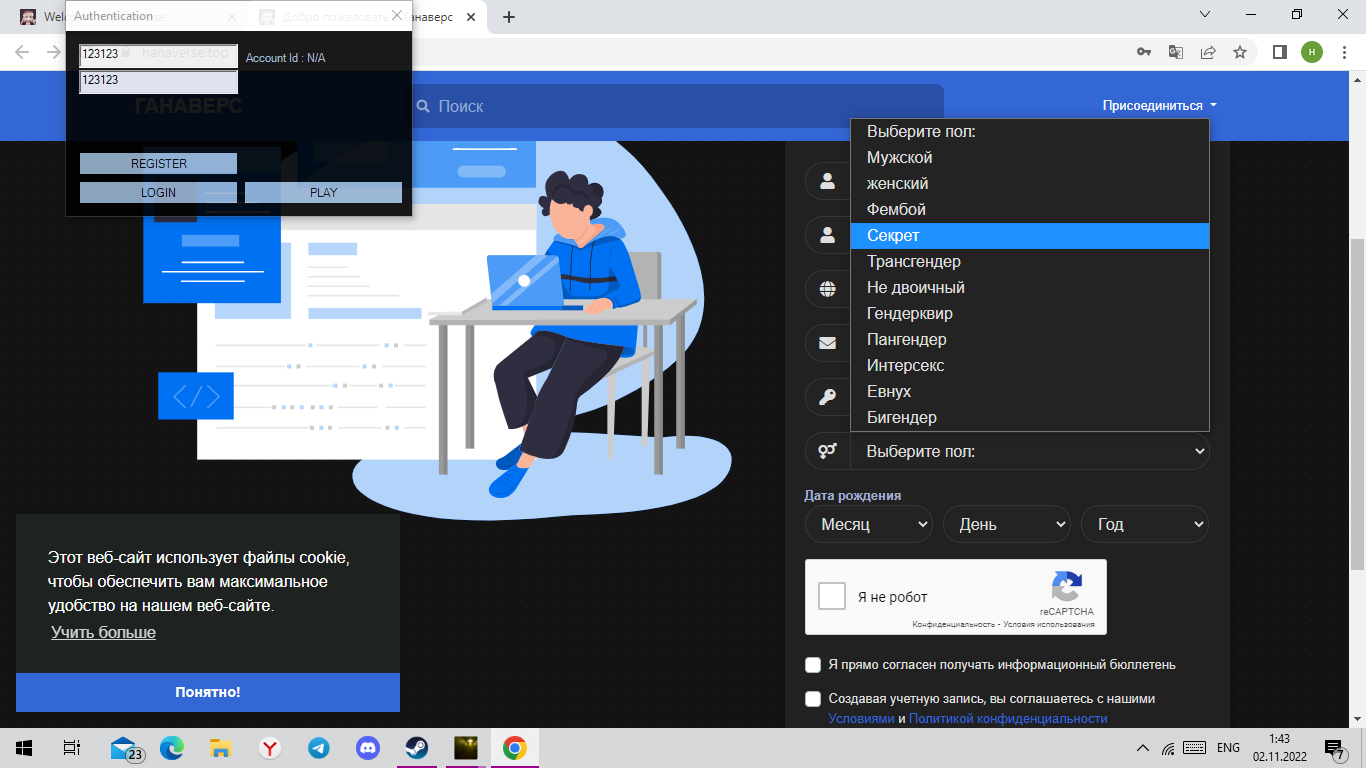The height and width of the screenshot is (768, 1366).
Task: Select 'Секрет' in the gender list
Action: 1029,236
